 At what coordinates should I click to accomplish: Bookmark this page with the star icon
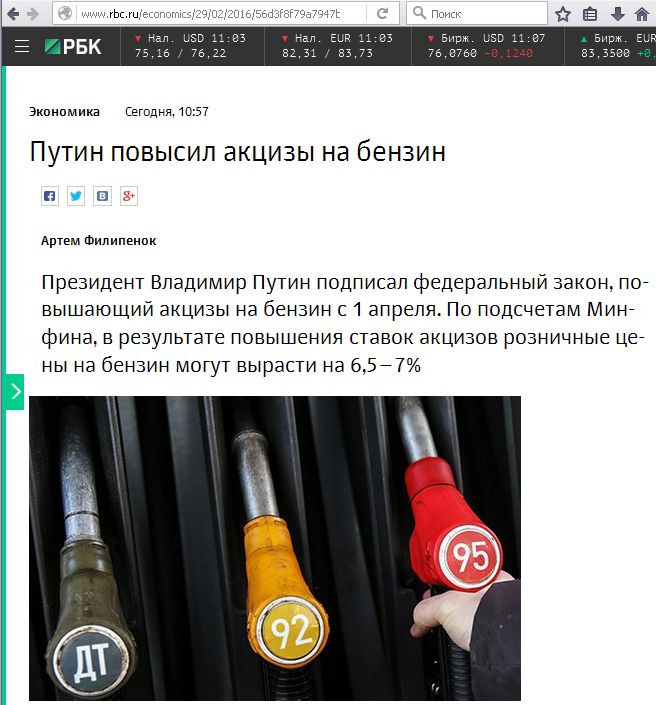pos(563,14)
